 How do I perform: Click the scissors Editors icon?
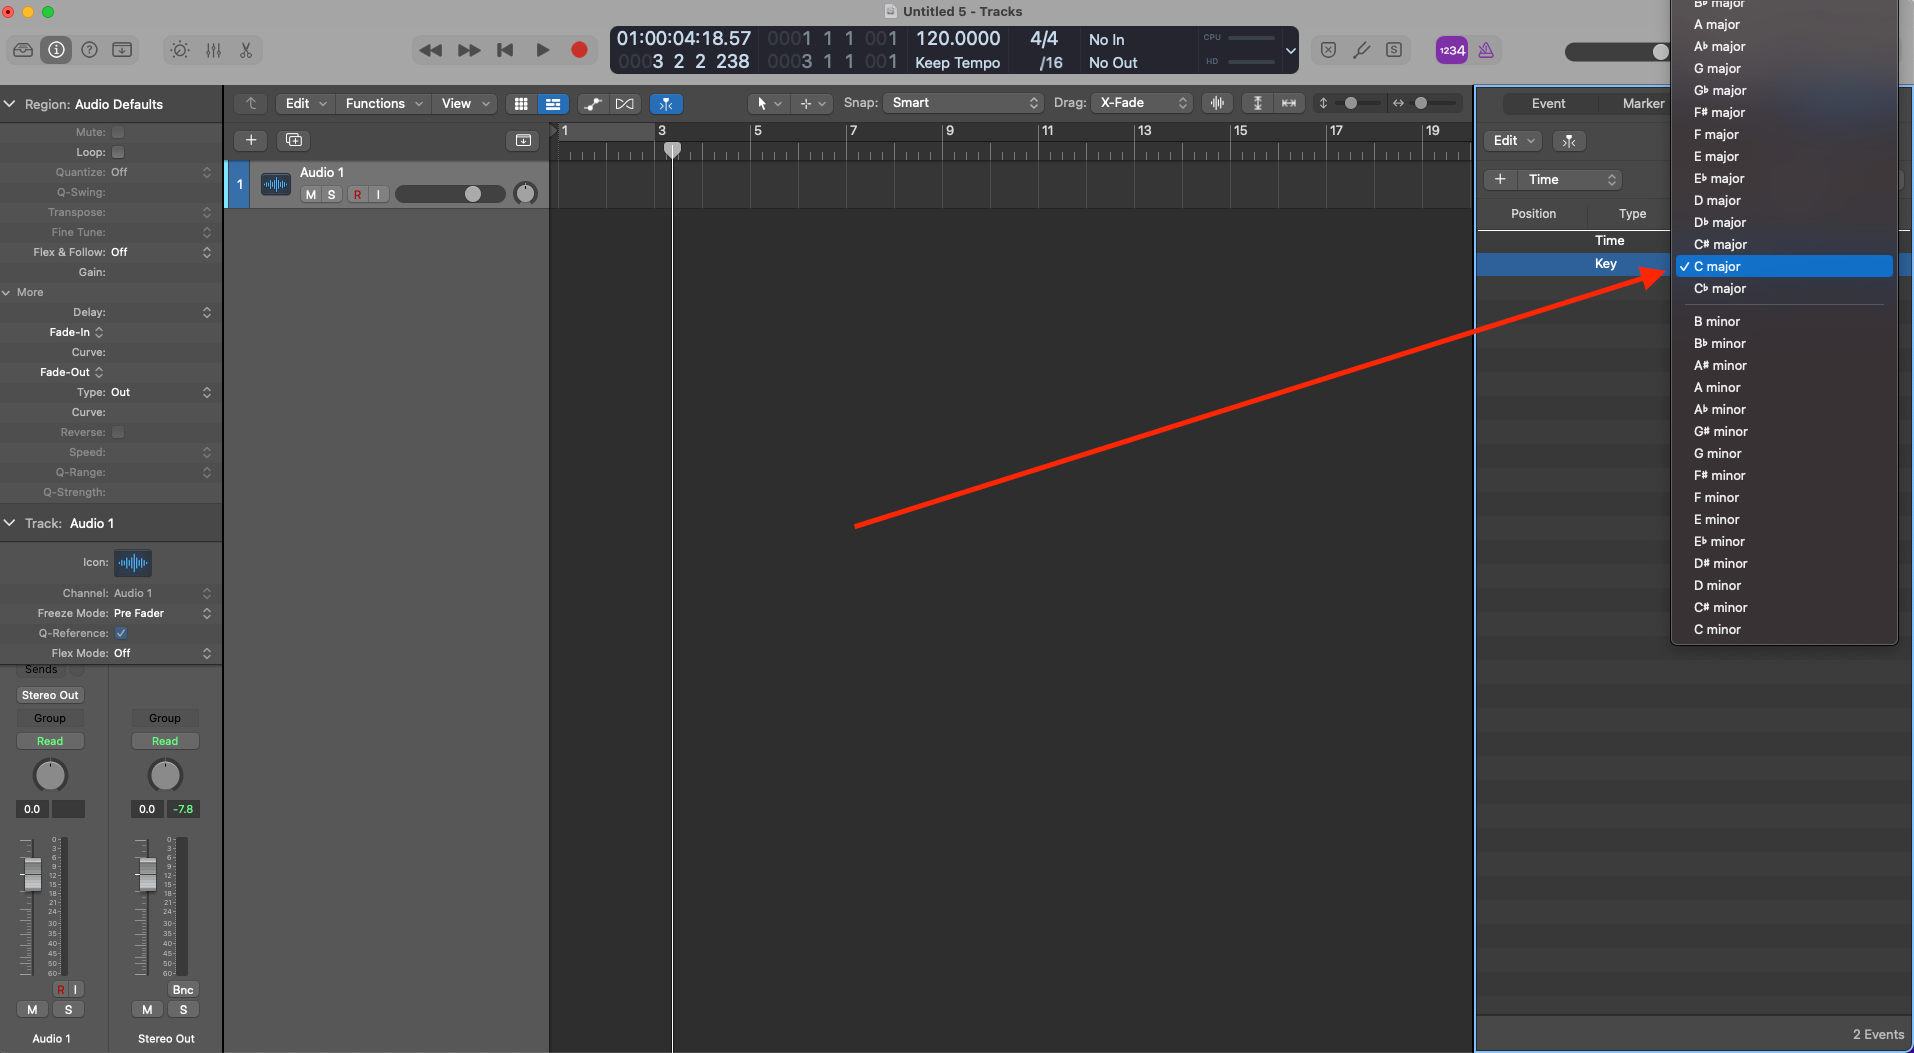point(246,50)
